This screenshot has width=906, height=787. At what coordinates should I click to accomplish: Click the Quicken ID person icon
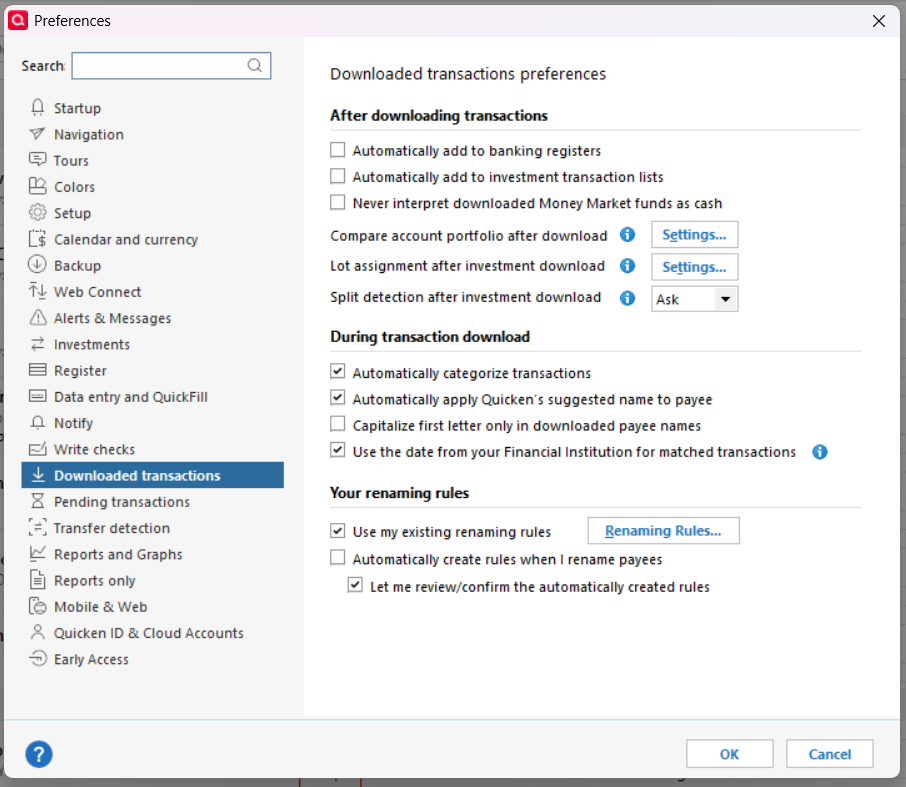[38, 632]
